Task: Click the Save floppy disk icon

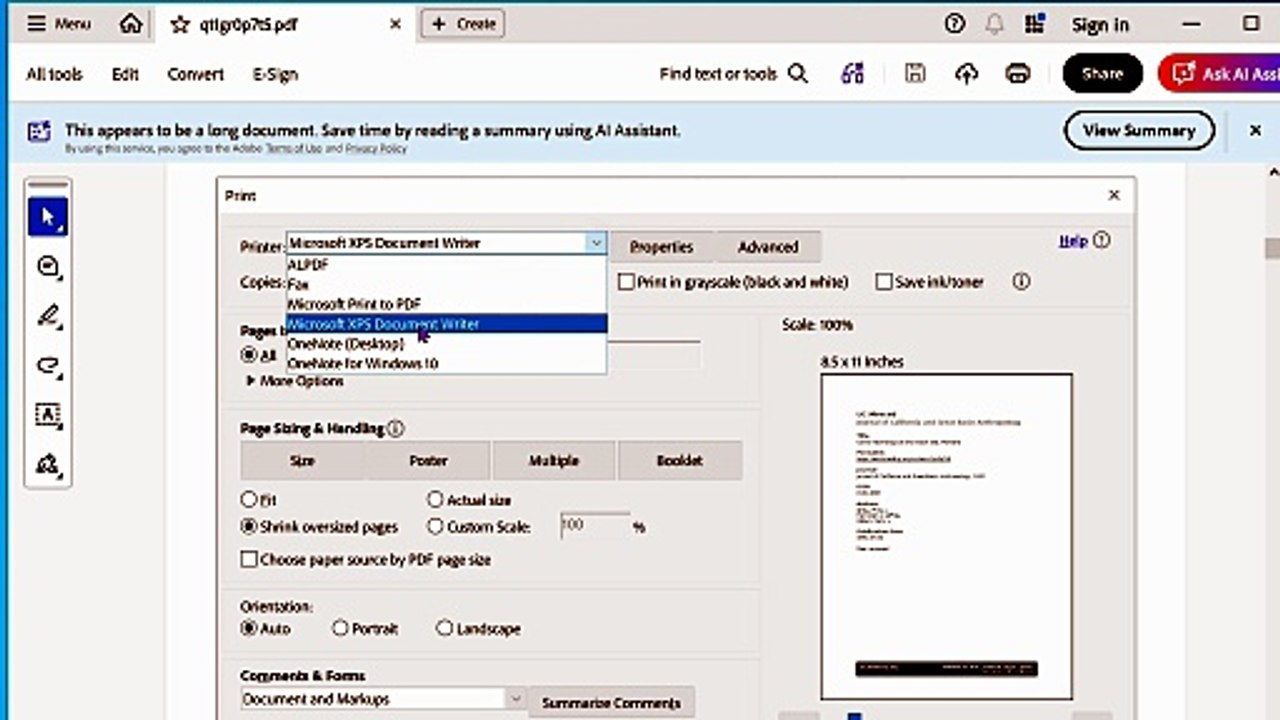Action: [914, 73]
